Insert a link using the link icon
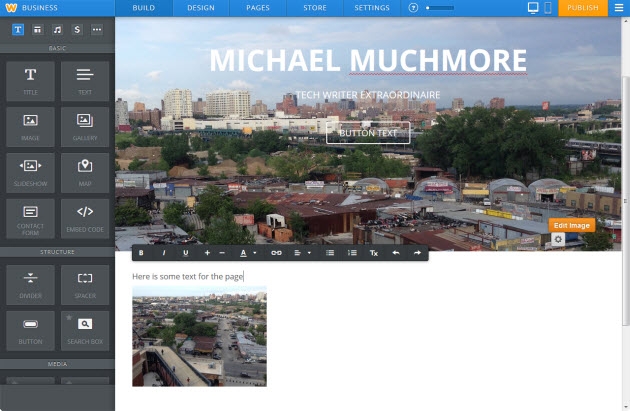This screenshot has height=411, width=630. (276, 253)
